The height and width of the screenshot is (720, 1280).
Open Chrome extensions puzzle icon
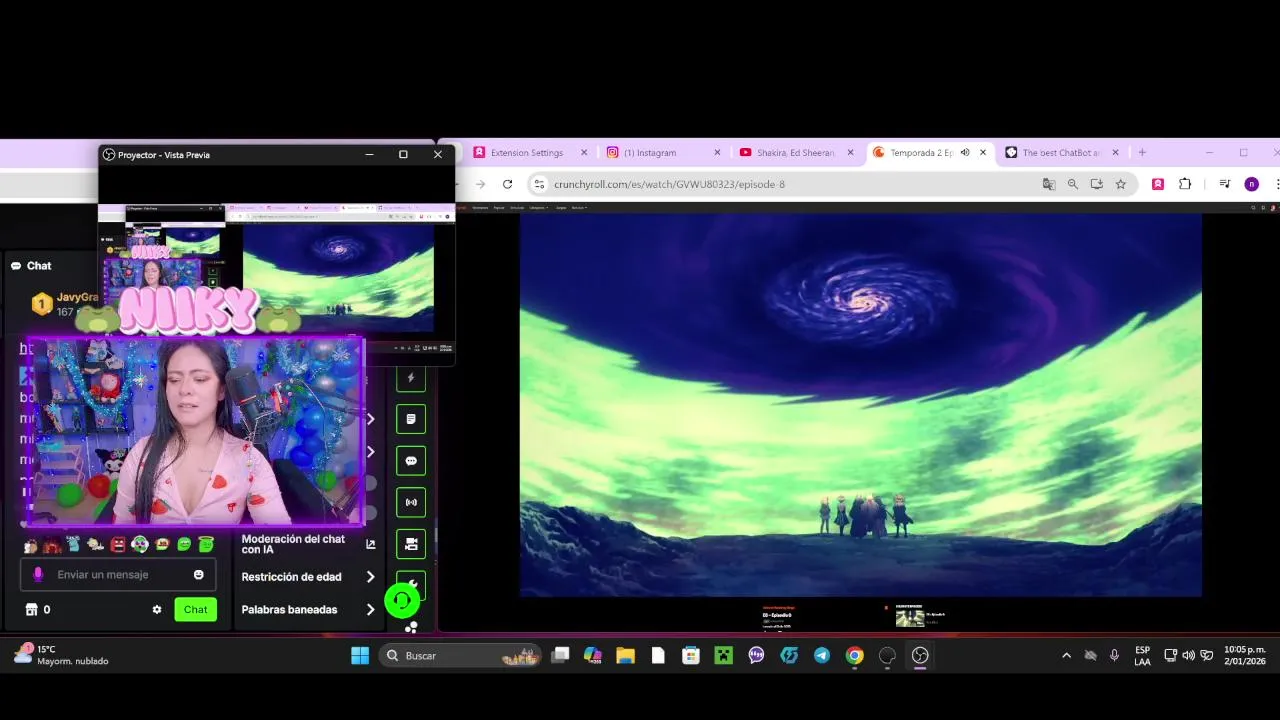(1185, 184)
